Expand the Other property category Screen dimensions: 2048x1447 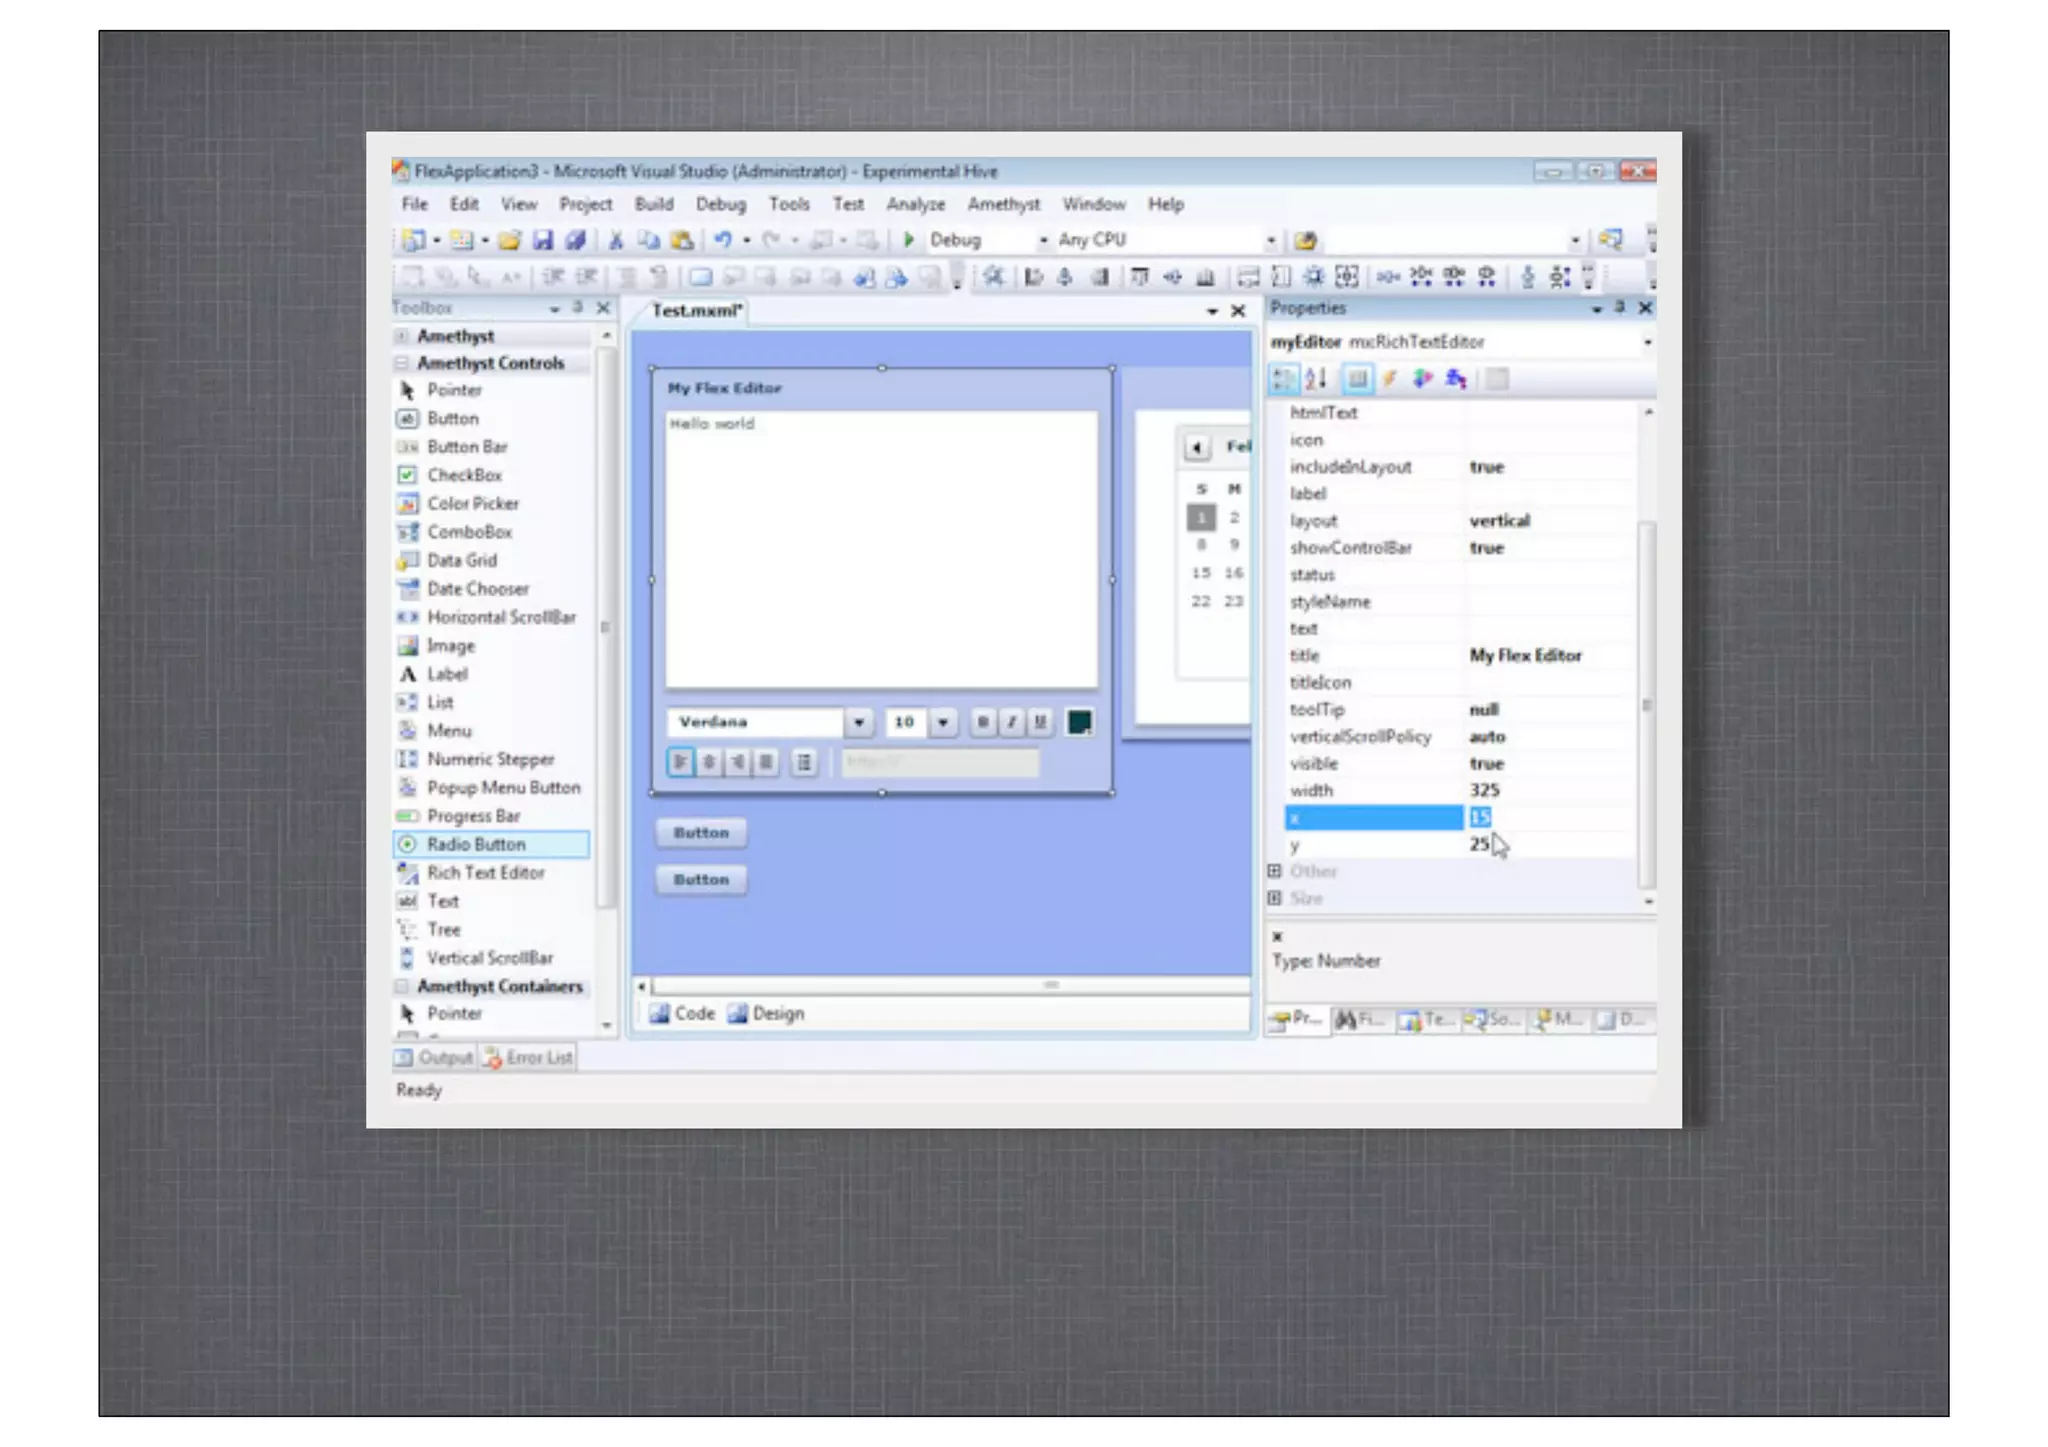point(1275,871)
